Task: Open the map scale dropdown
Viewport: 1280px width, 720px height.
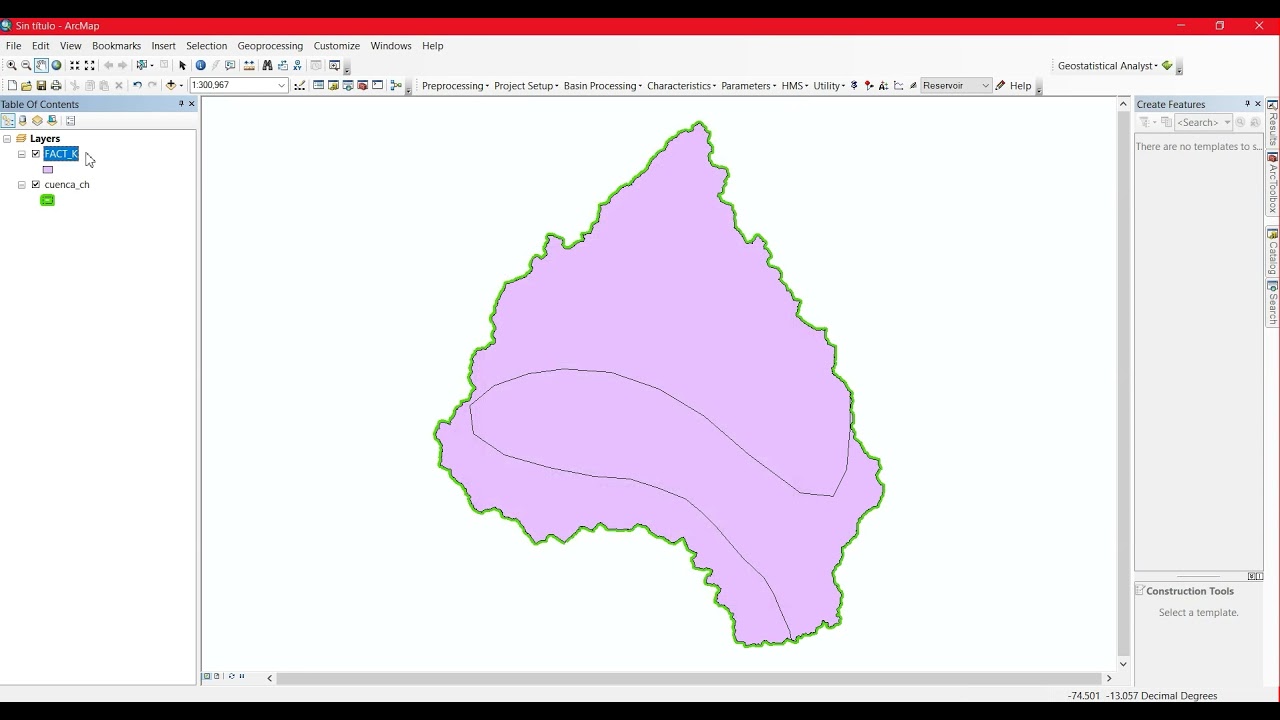Action: (281, 86)
